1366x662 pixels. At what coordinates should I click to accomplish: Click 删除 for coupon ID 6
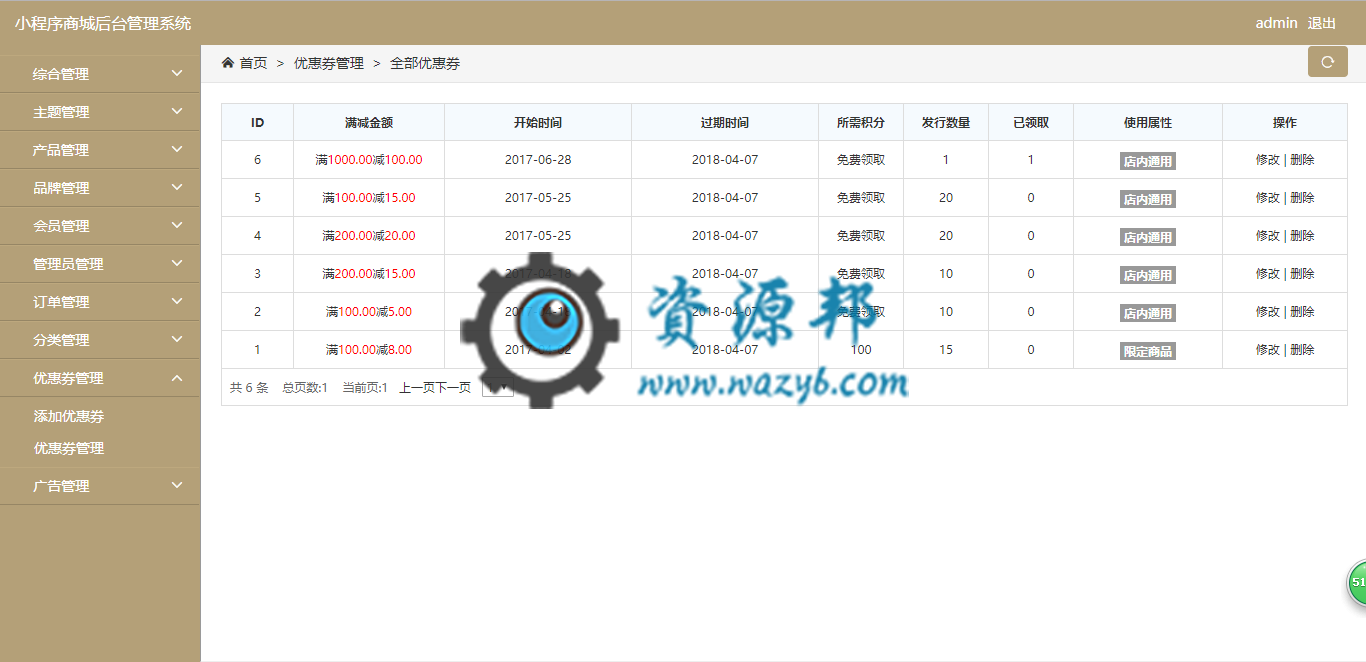[x=1302, y=160]
